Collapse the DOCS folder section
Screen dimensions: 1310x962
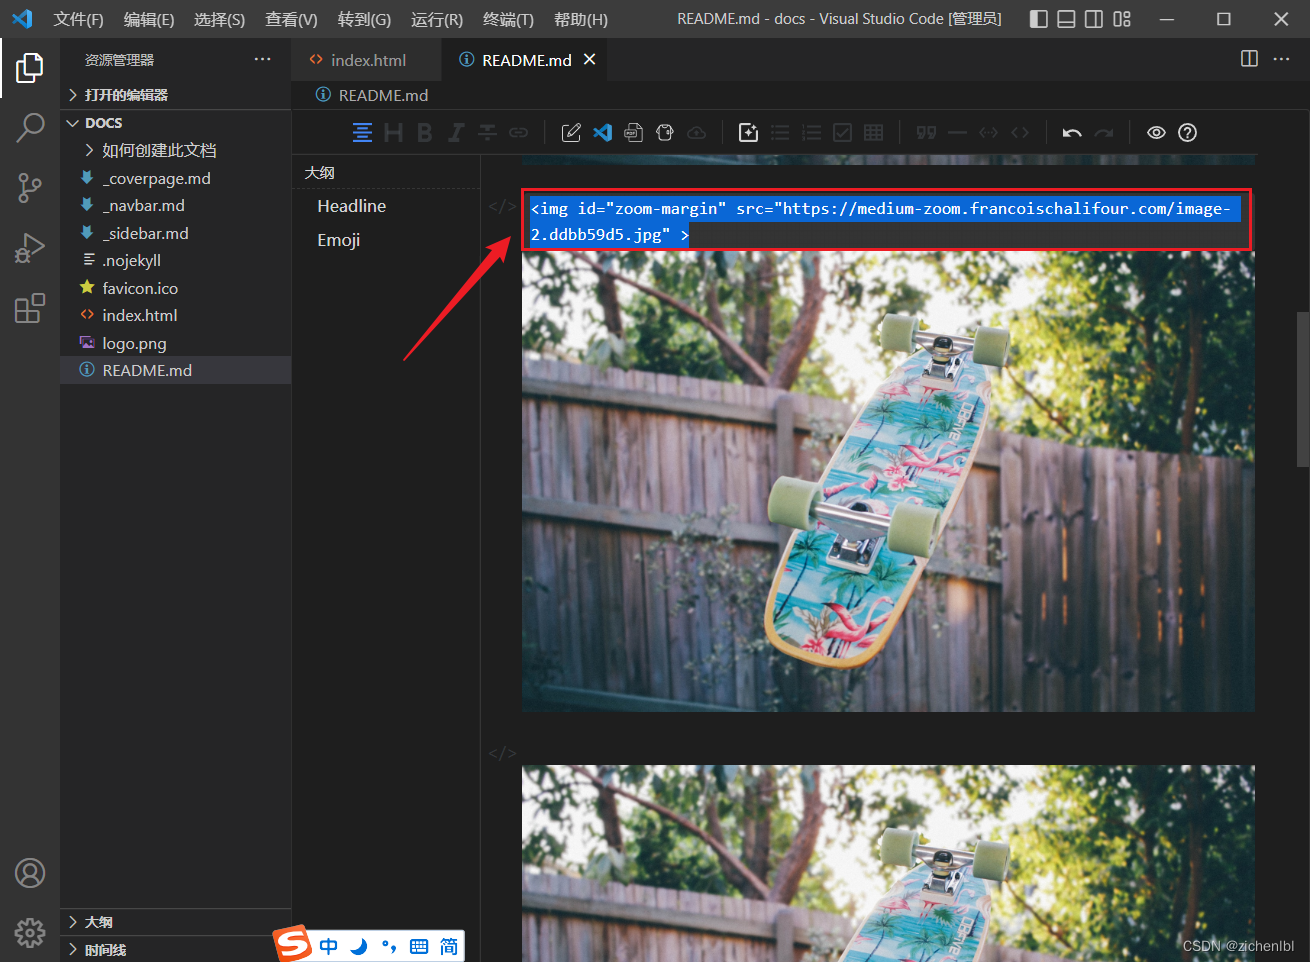point(175,123)
